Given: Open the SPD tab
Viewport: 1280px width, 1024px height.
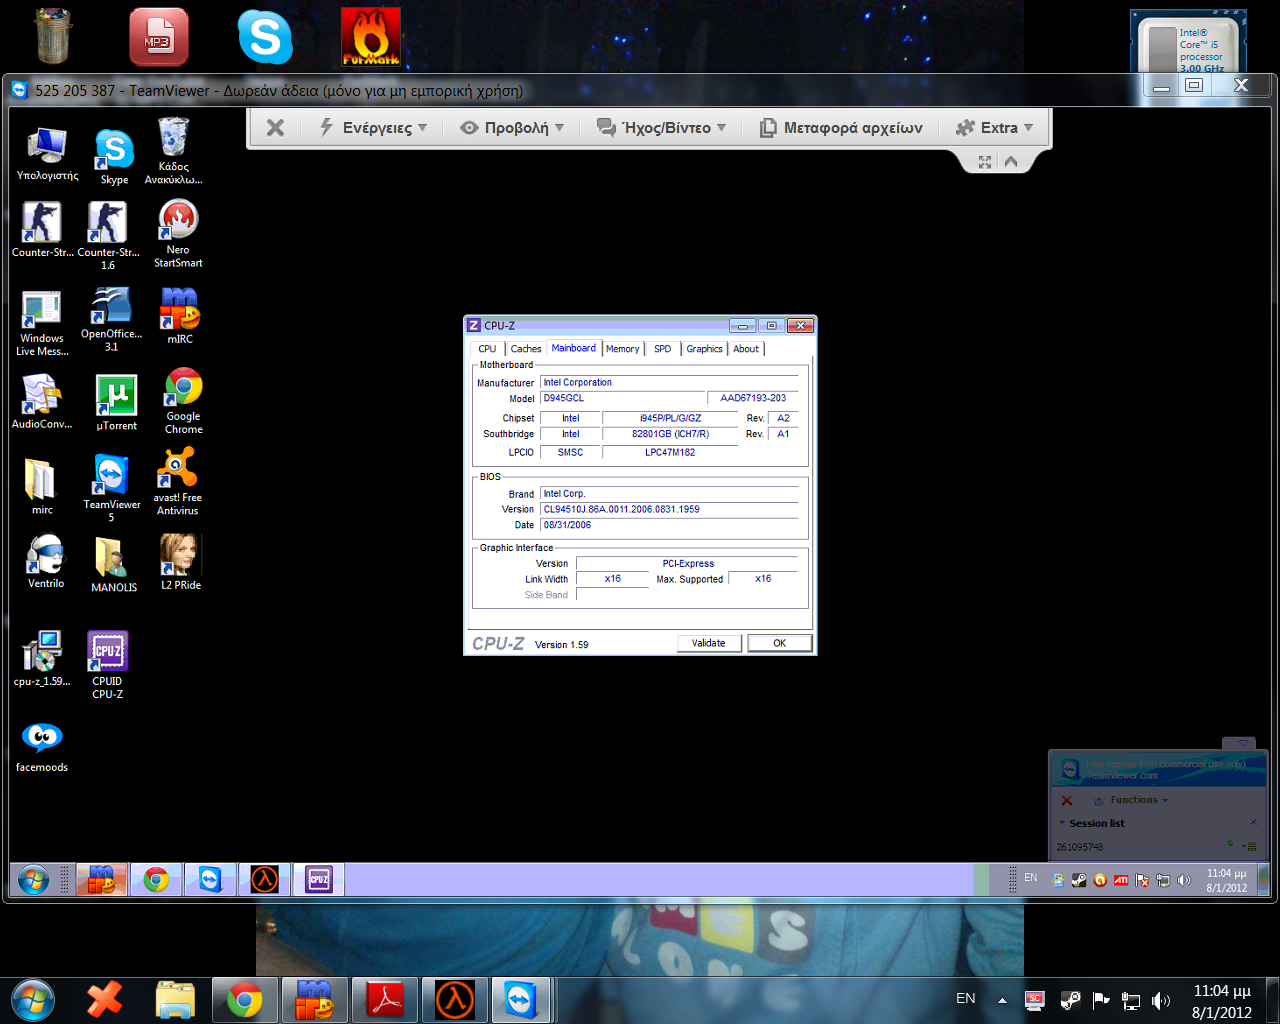Looking at the screenshot, I should tap(662, 349).
